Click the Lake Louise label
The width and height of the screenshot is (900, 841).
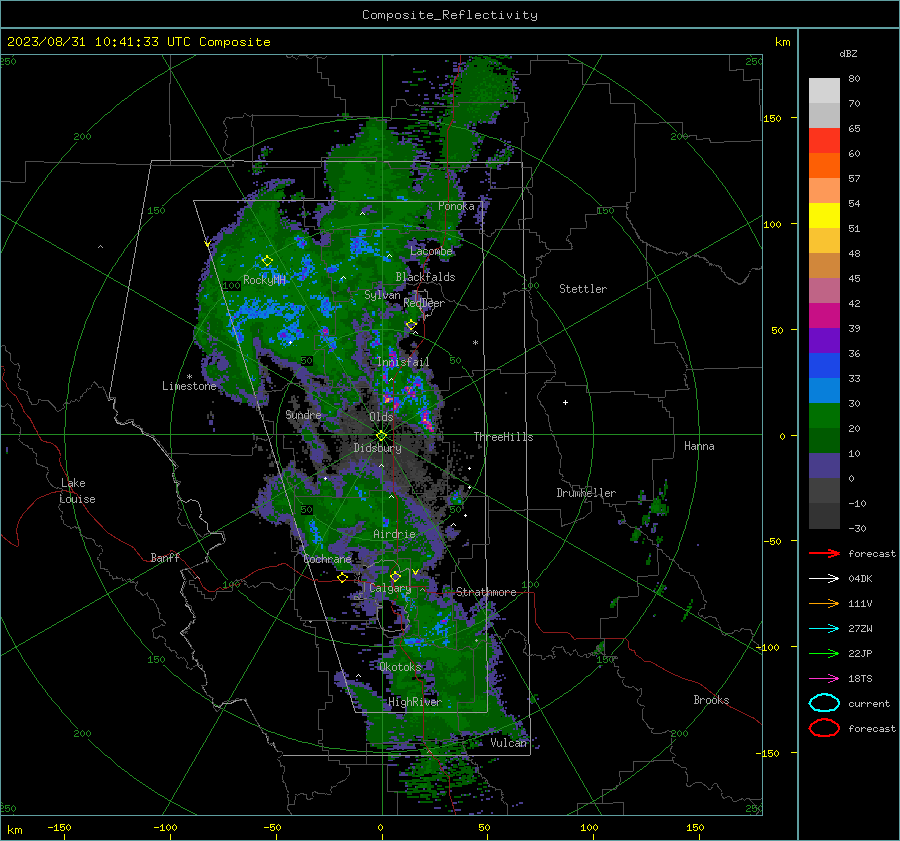pyautogui.click(x=77, y=491)
